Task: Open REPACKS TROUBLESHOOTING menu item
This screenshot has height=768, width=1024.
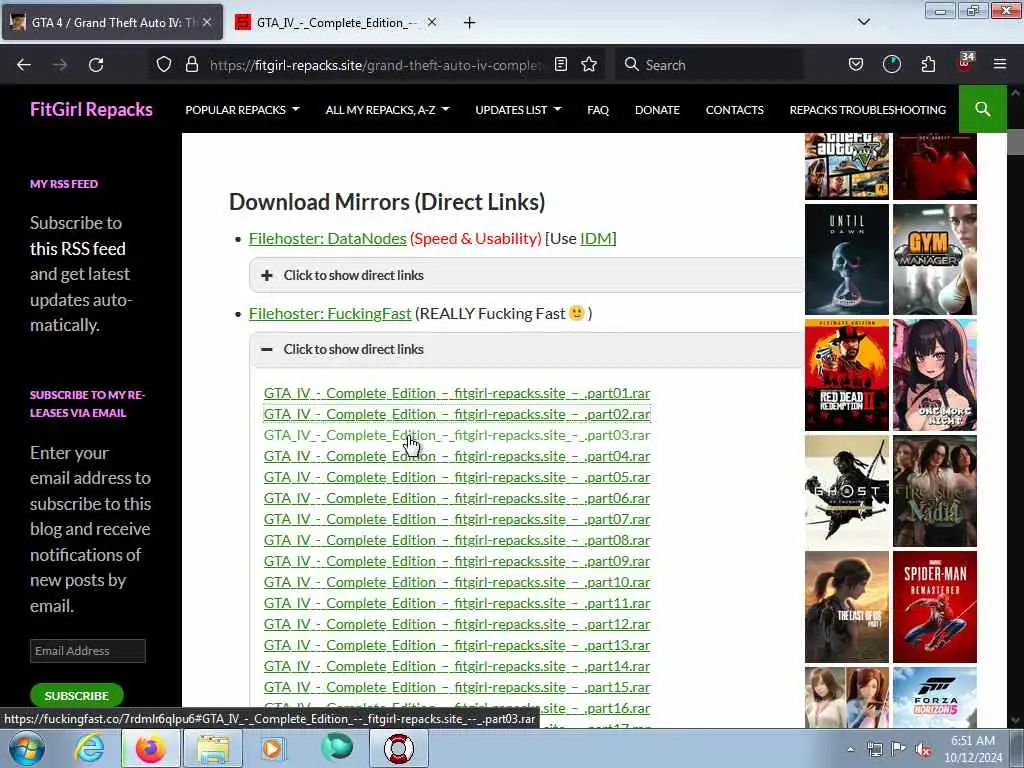Action: pos(867,110)
